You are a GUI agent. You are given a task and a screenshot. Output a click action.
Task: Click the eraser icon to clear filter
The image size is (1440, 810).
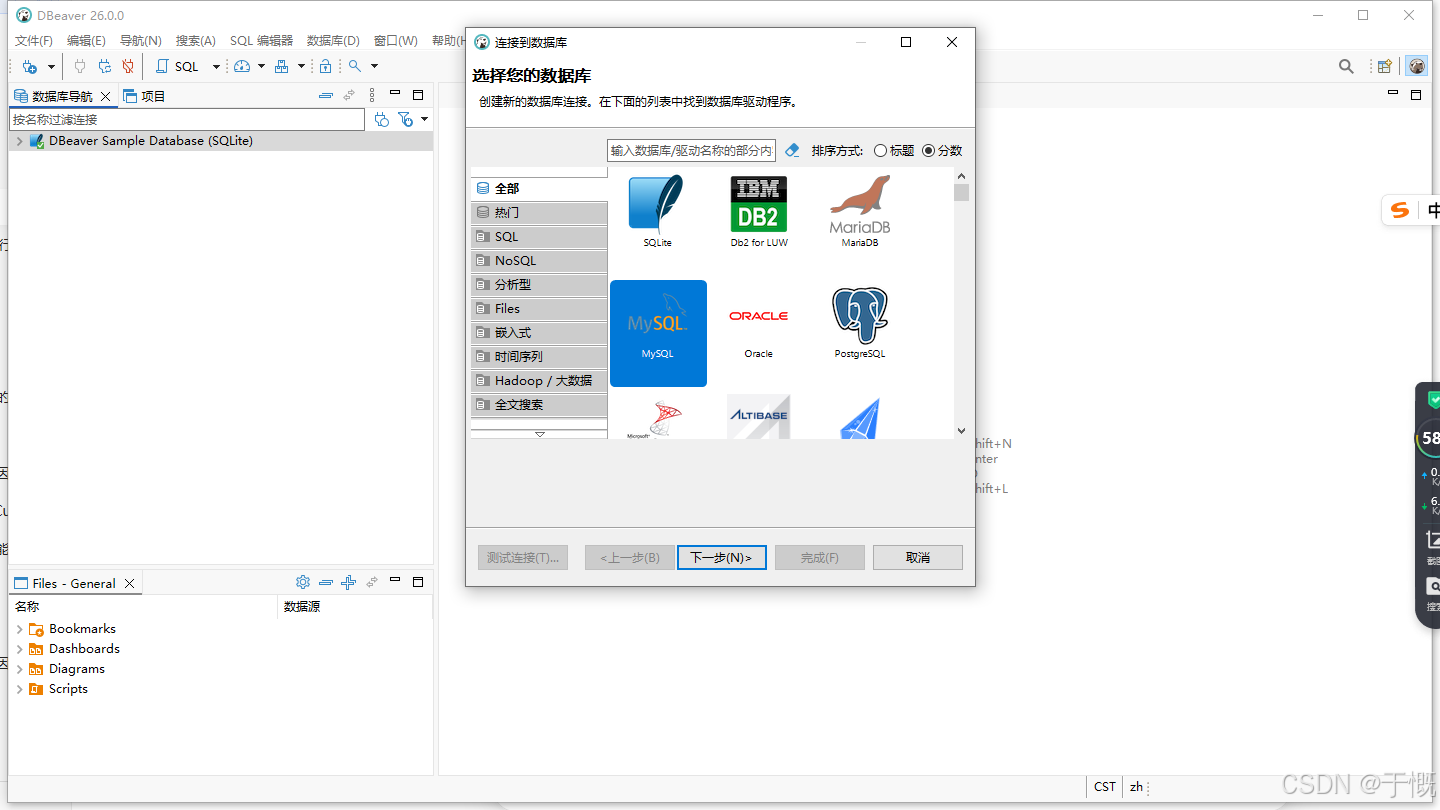click(793, 150)
